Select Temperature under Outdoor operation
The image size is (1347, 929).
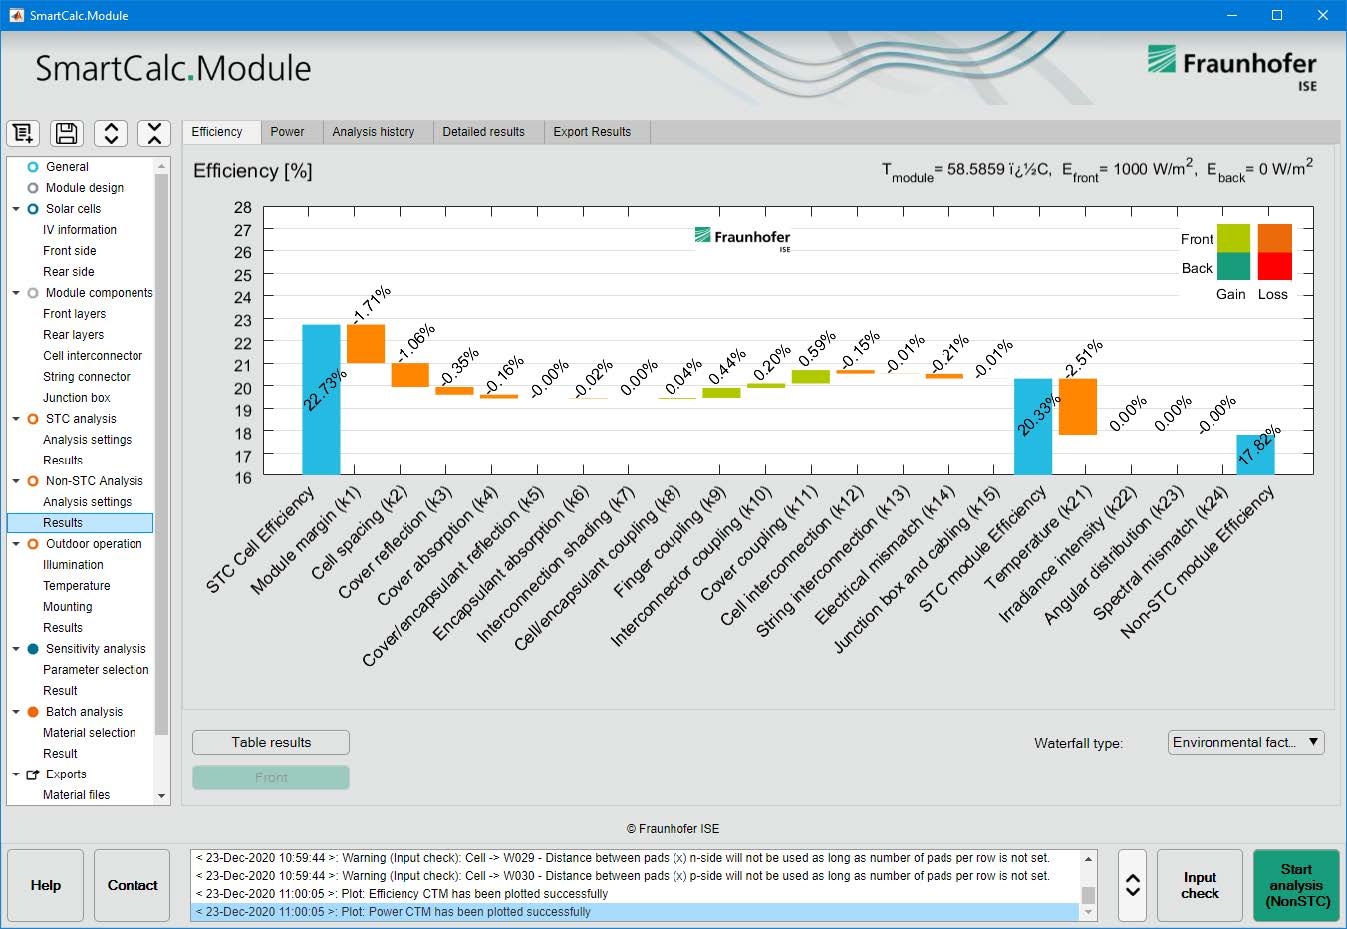pos(77,586)
